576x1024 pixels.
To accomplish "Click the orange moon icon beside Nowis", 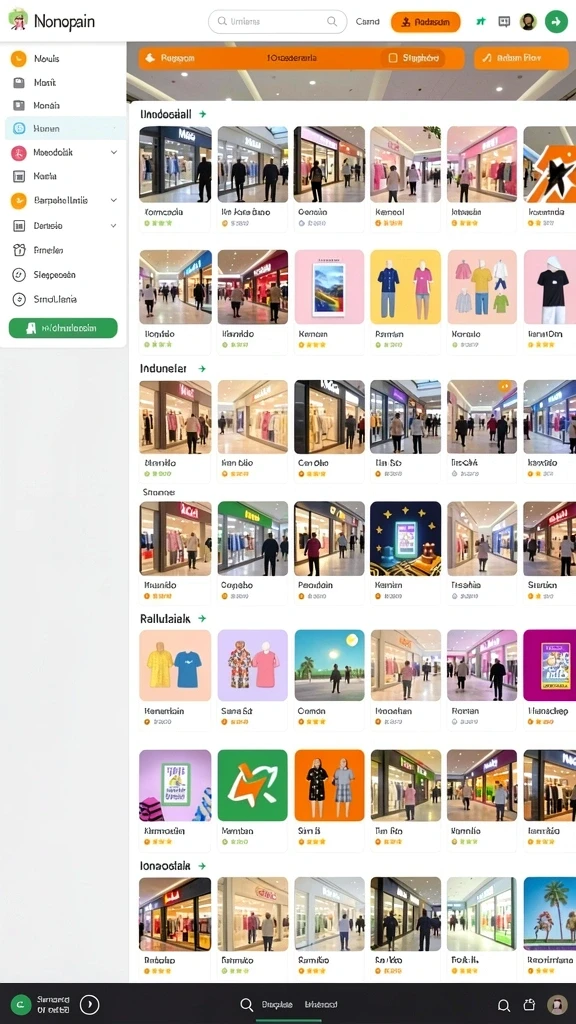I will pos(19,59).
